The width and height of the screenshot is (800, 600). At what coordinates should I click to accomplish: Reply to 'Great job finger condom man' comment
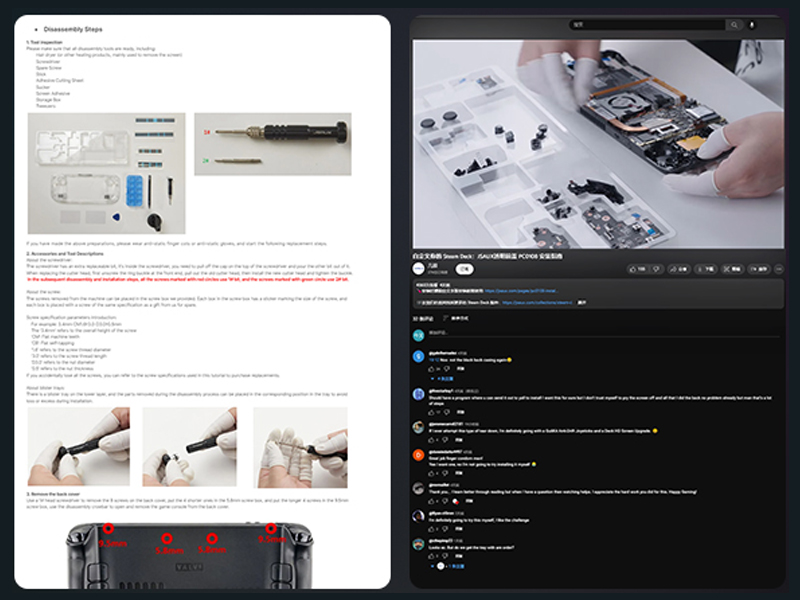tap(459, 473)
